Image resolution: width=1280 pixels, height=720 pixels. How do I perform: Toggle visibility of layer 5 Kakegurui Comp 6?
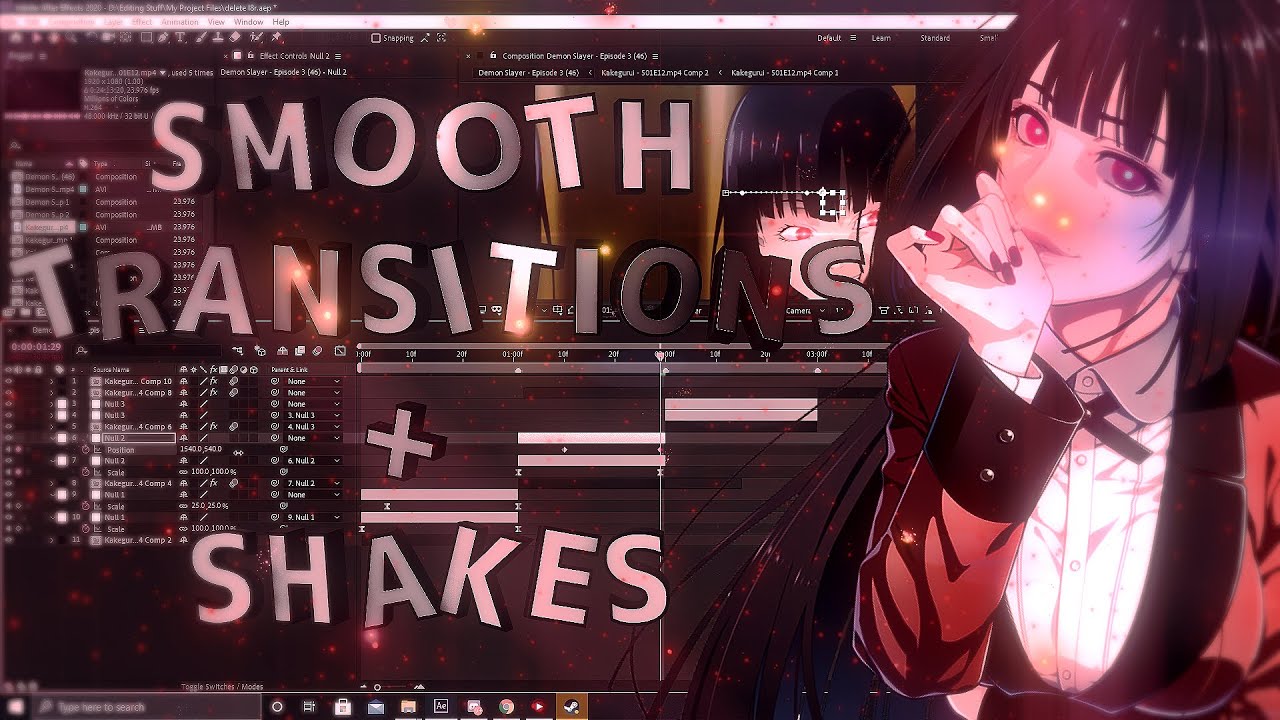click(x=9, y=427)
